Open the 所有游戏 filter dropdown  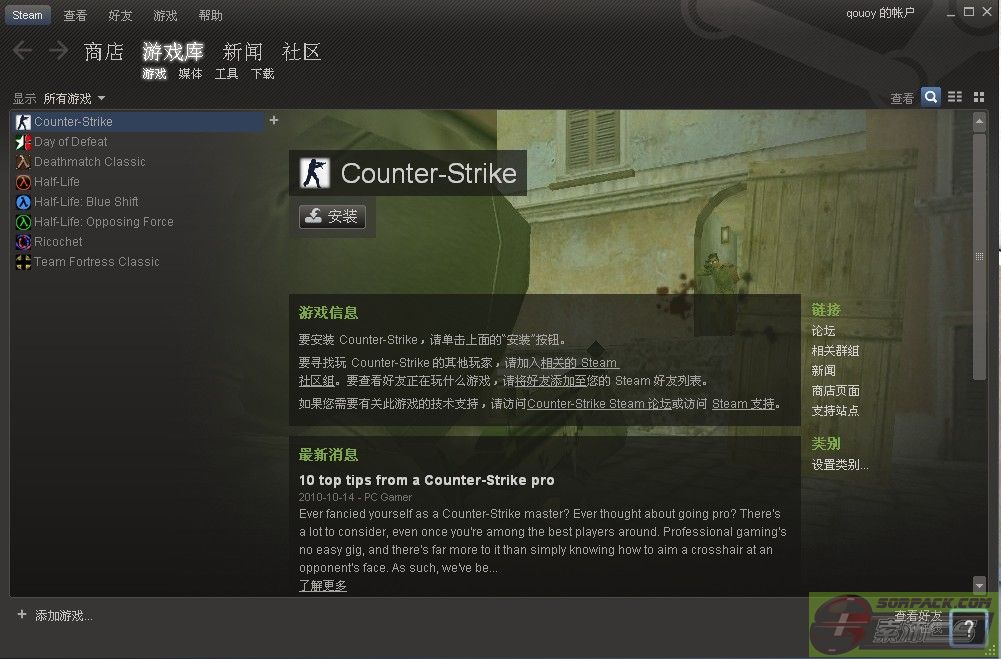73,98
